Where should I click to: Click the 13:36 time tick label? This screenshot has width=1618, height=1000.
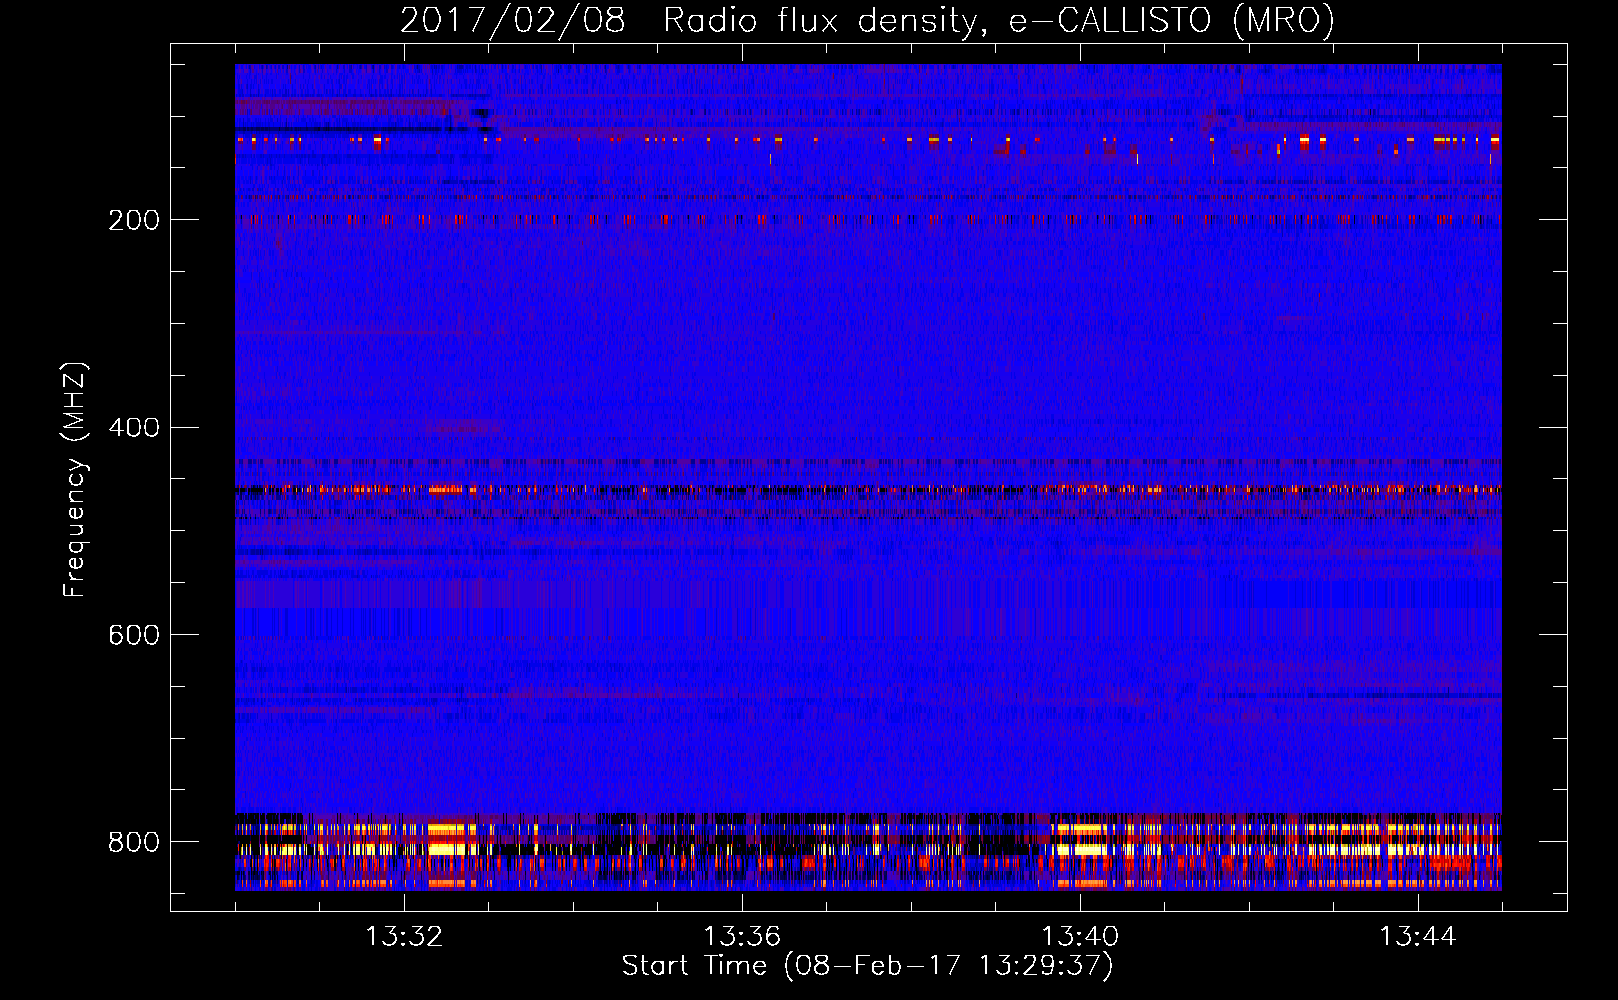pyautogui.click(x=741, y=937)
